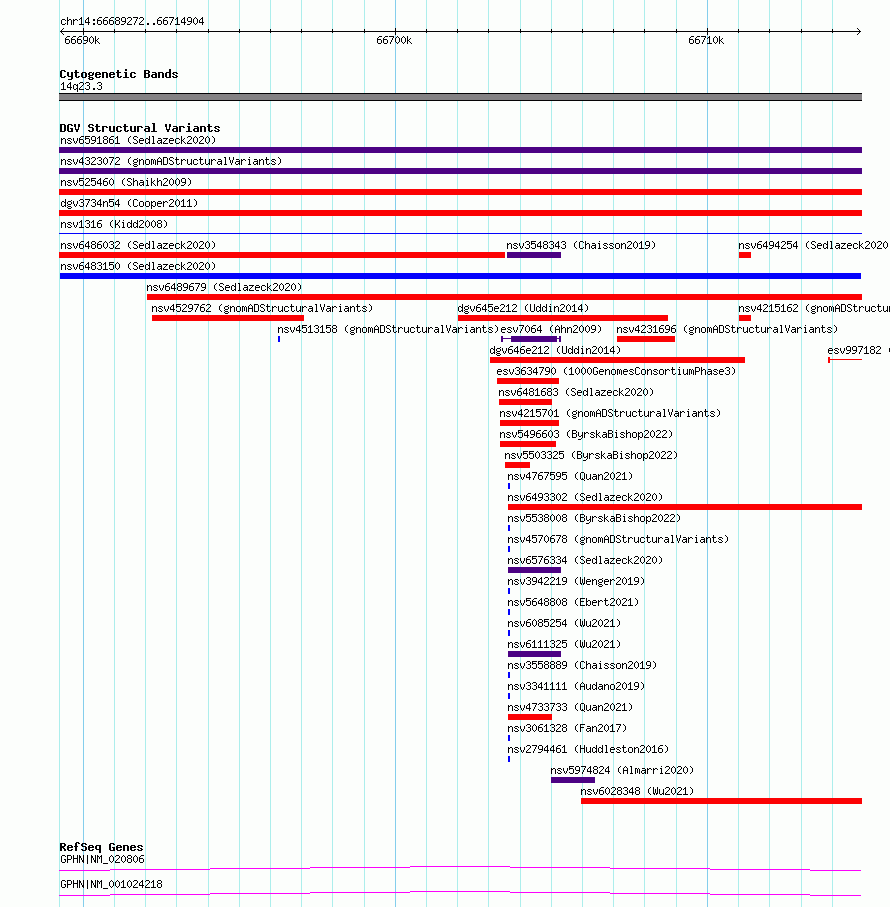This screenshot has height=907, width=890.
Task: Open the GPHN|NM_001024218 gene entry
Action: pos(111,884)
